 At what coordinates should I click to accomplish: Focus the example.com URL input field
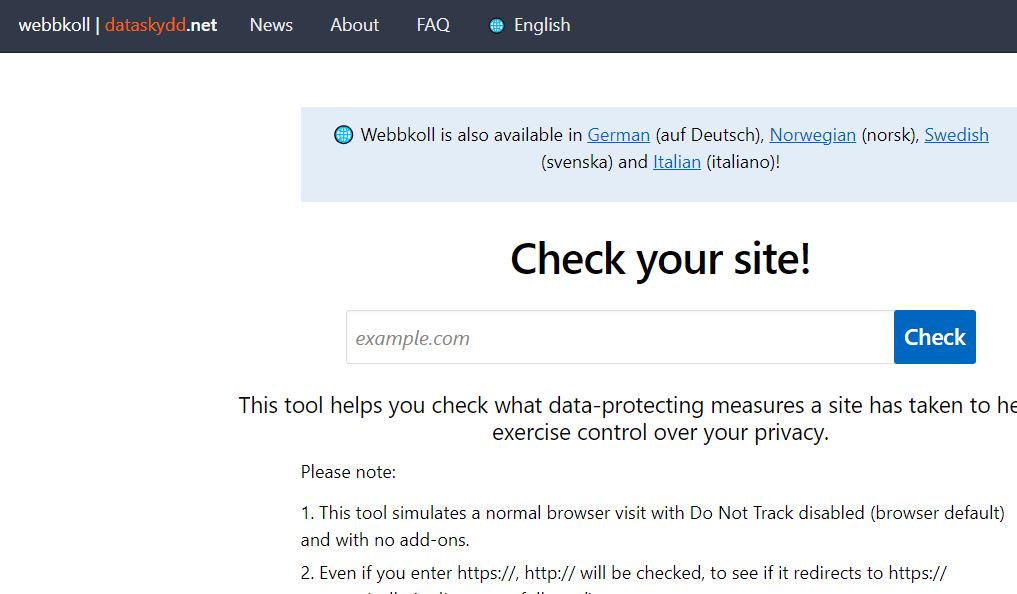point(620,337)
